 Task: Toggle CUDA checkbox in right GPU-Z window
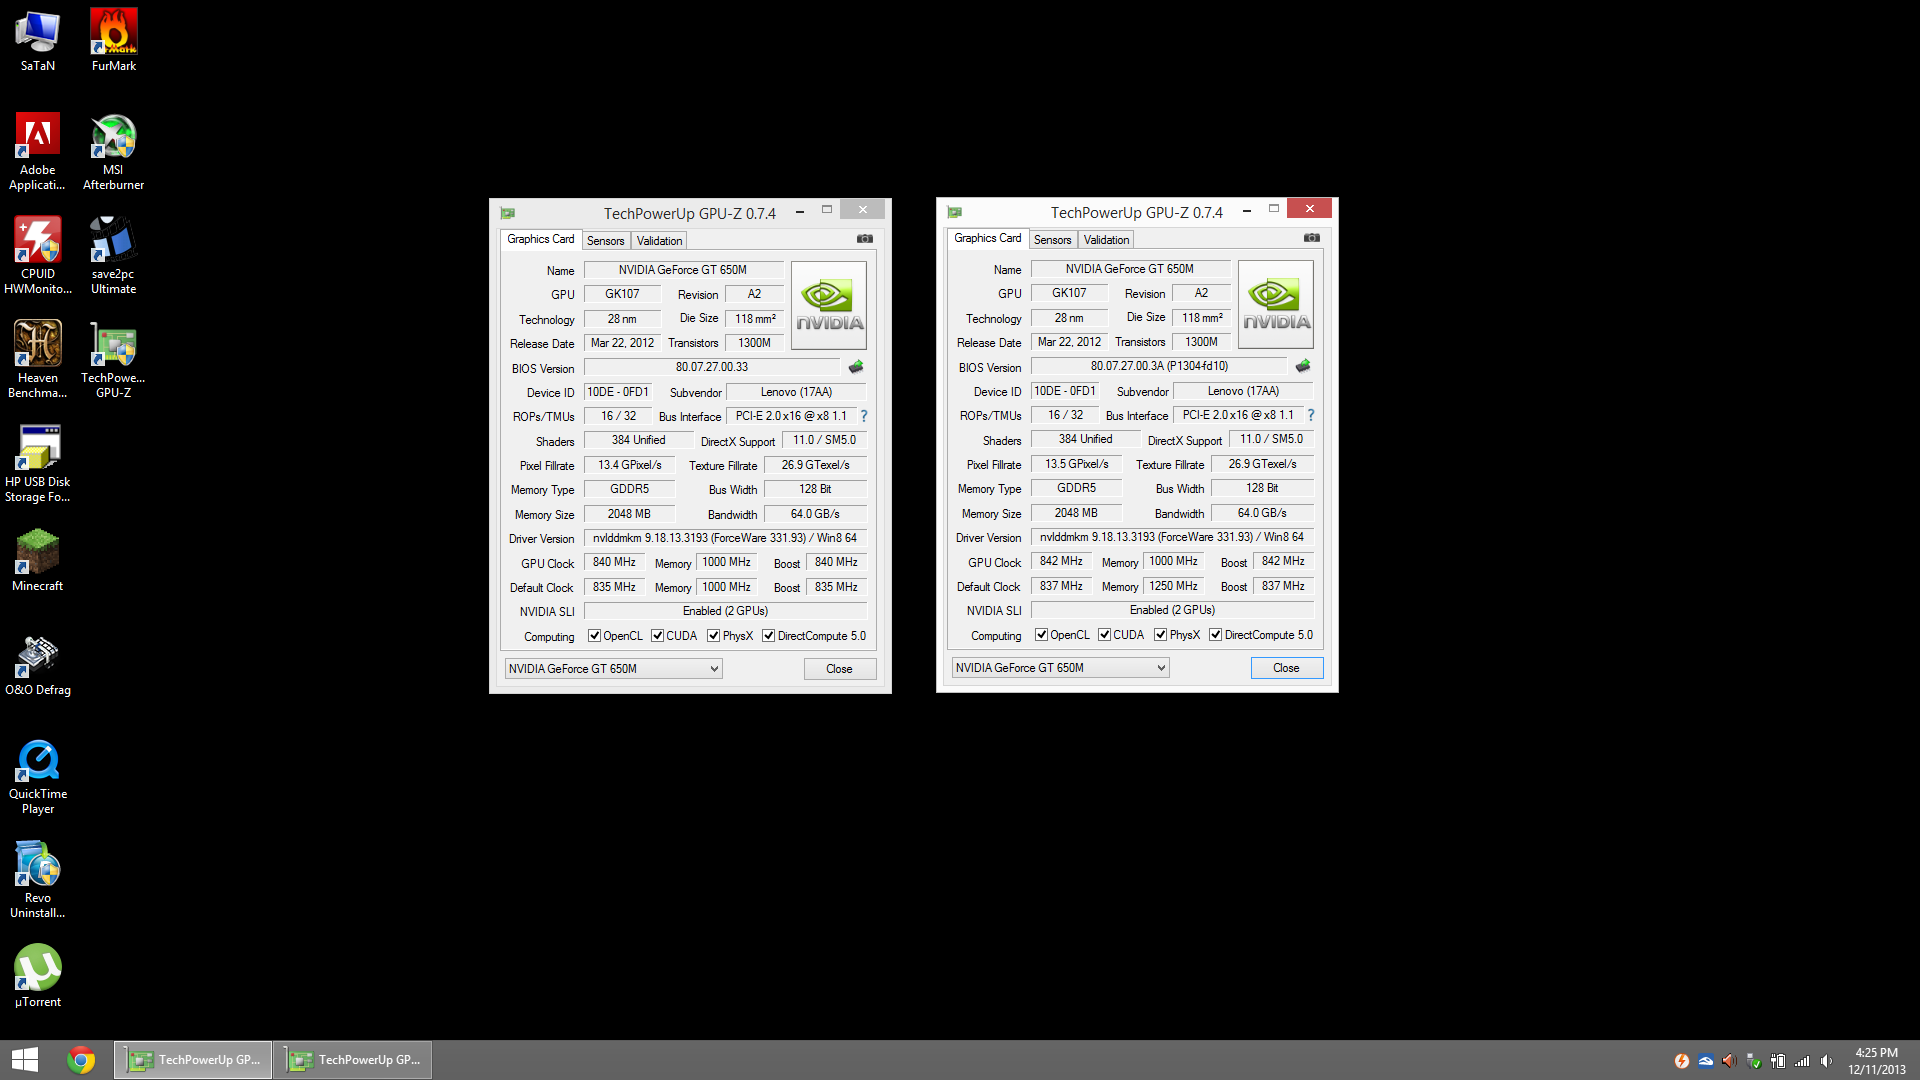(1104, 635)
